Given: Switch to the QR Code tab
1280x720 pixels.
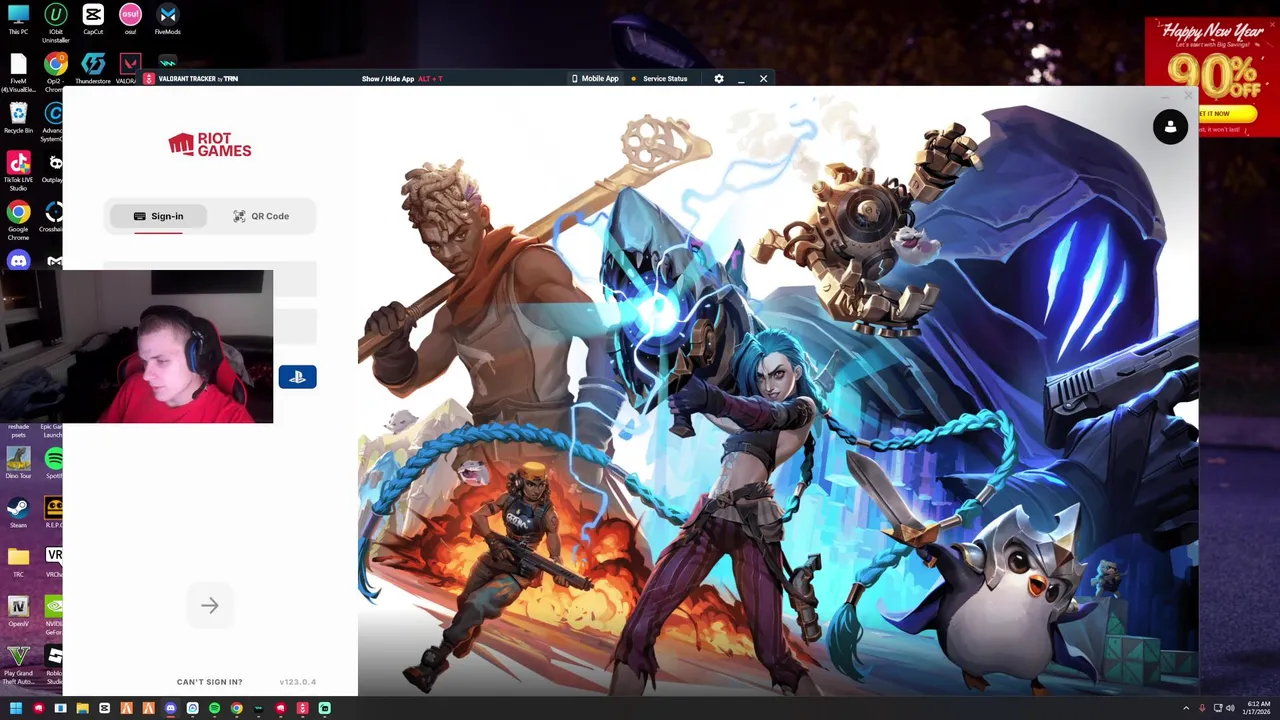Looking at the screenshot, I should coord(261,216).
